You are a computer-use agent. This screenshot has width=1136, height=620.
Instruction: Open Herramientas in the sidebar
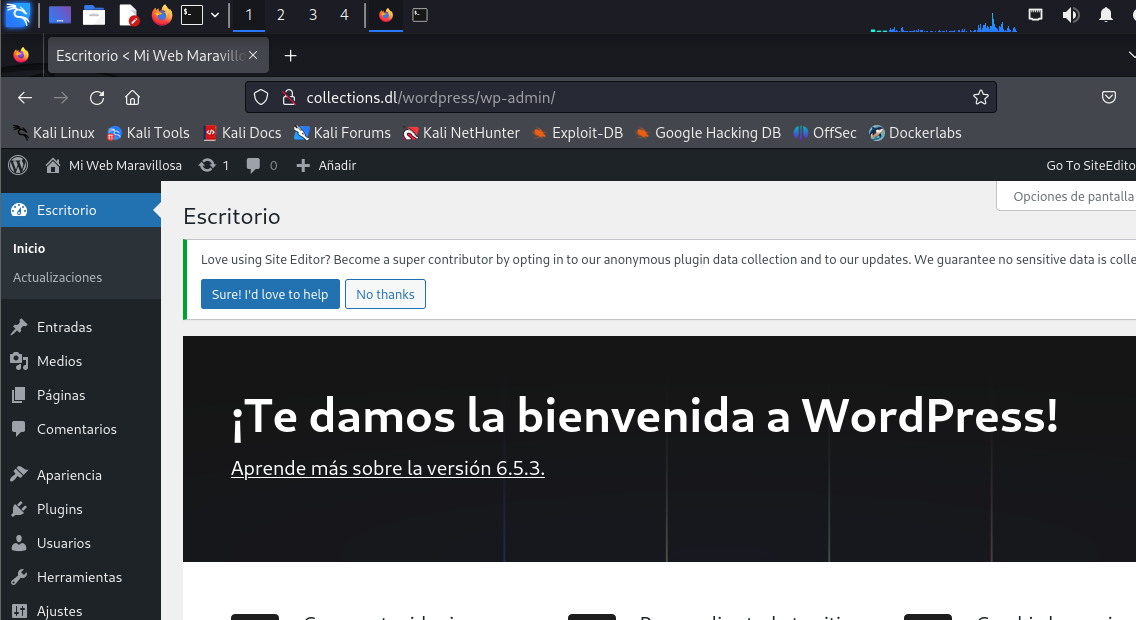coord(80,577)
